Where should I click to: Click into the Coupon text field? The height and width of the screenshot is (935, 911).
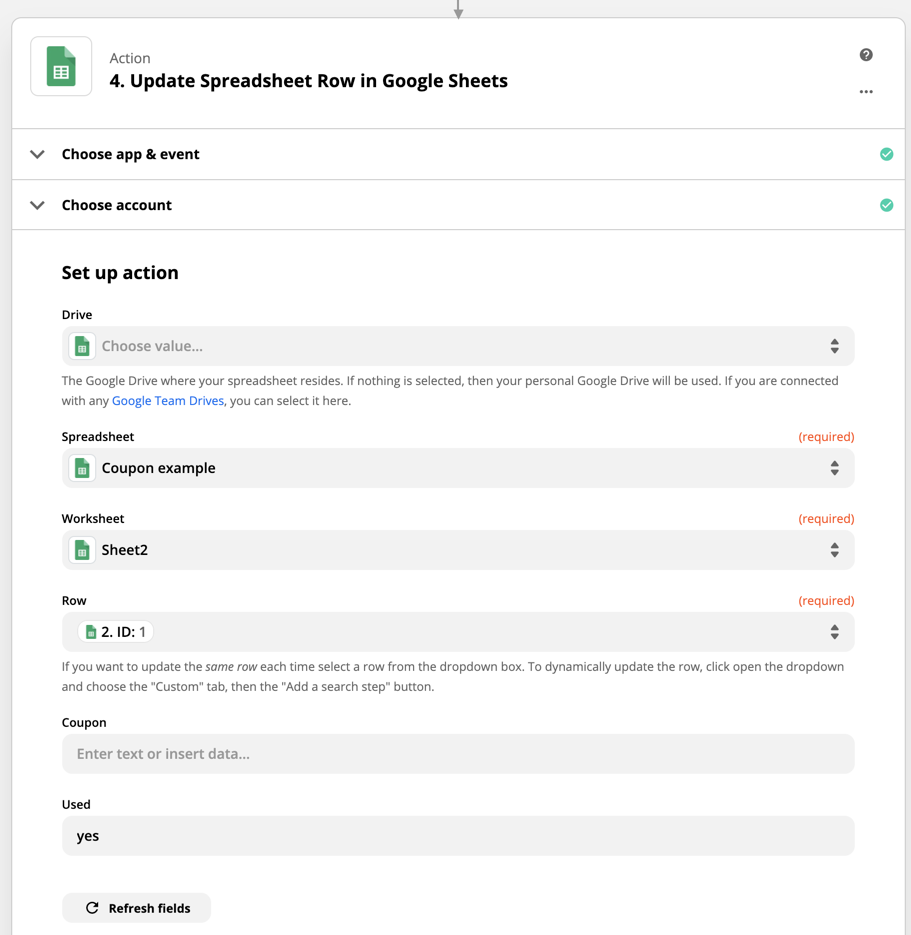click(458, 754)
